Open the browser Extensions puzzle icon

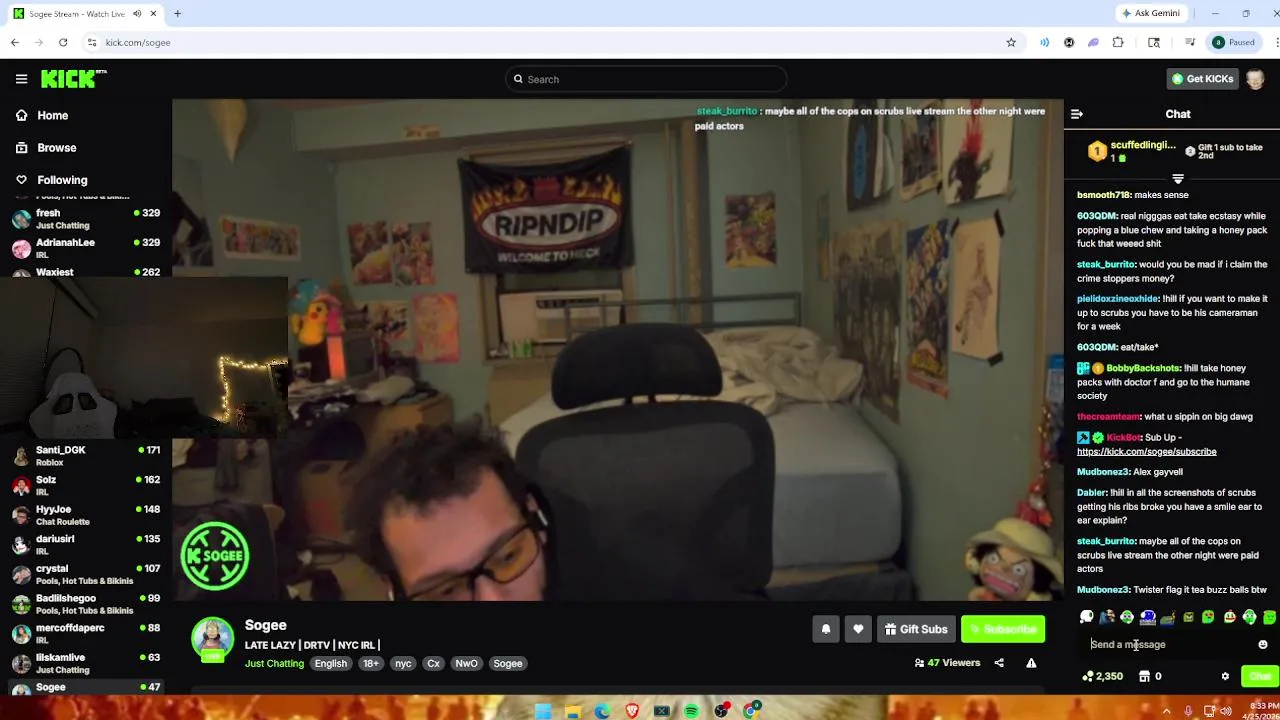tap(1118, 42)
